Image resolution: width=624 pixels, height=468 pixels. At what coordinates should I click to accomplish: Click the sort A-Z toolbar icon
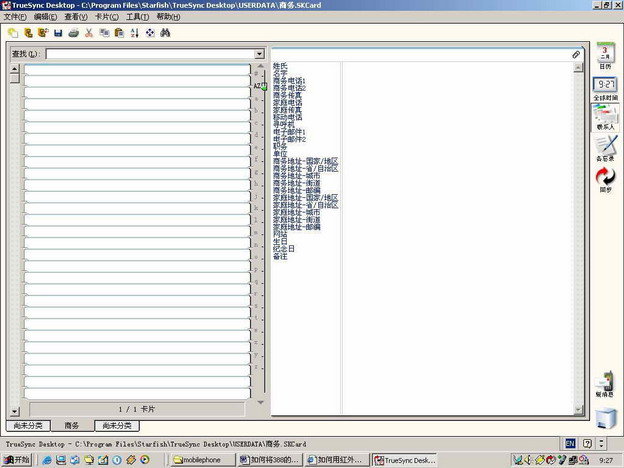(x=134, y=33)
